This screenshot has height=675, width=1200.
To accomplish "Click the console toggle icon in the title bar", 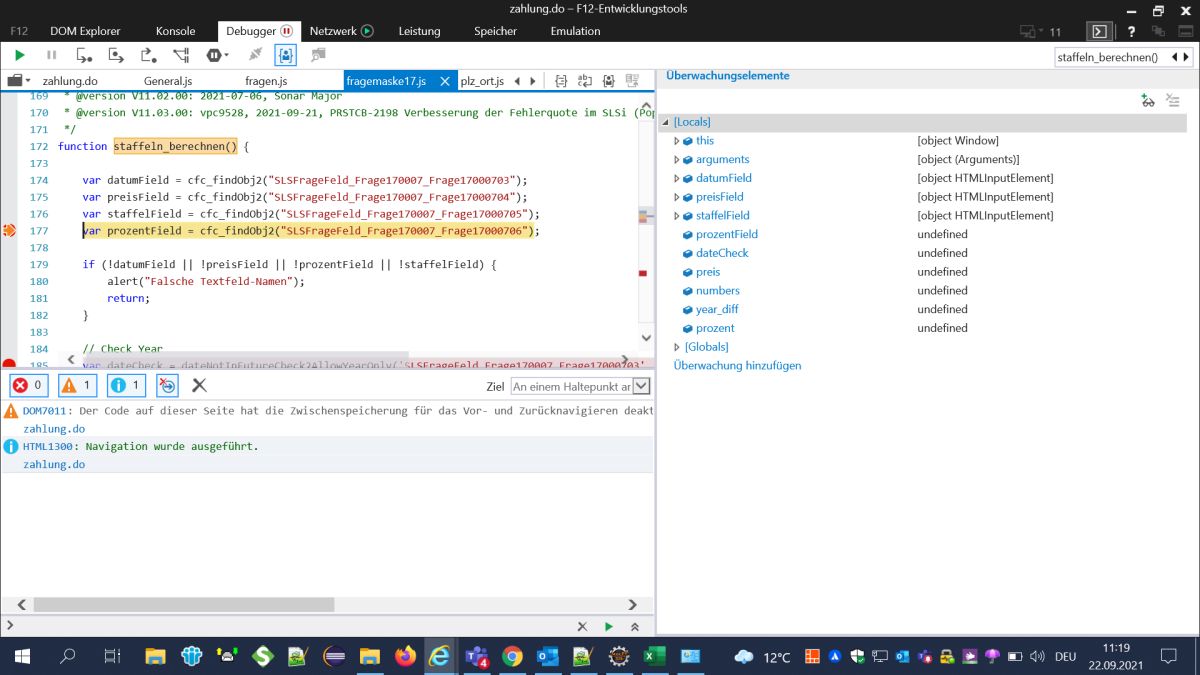I will tap(1099, 31).
